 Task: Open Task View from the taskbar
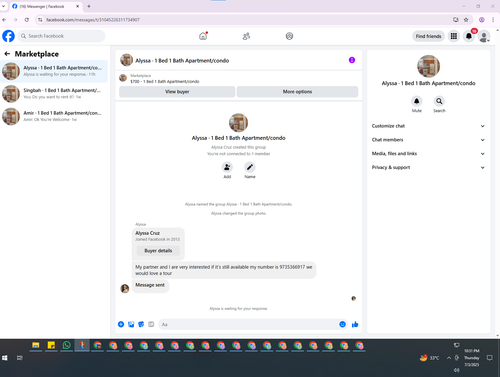pos(20,358)
